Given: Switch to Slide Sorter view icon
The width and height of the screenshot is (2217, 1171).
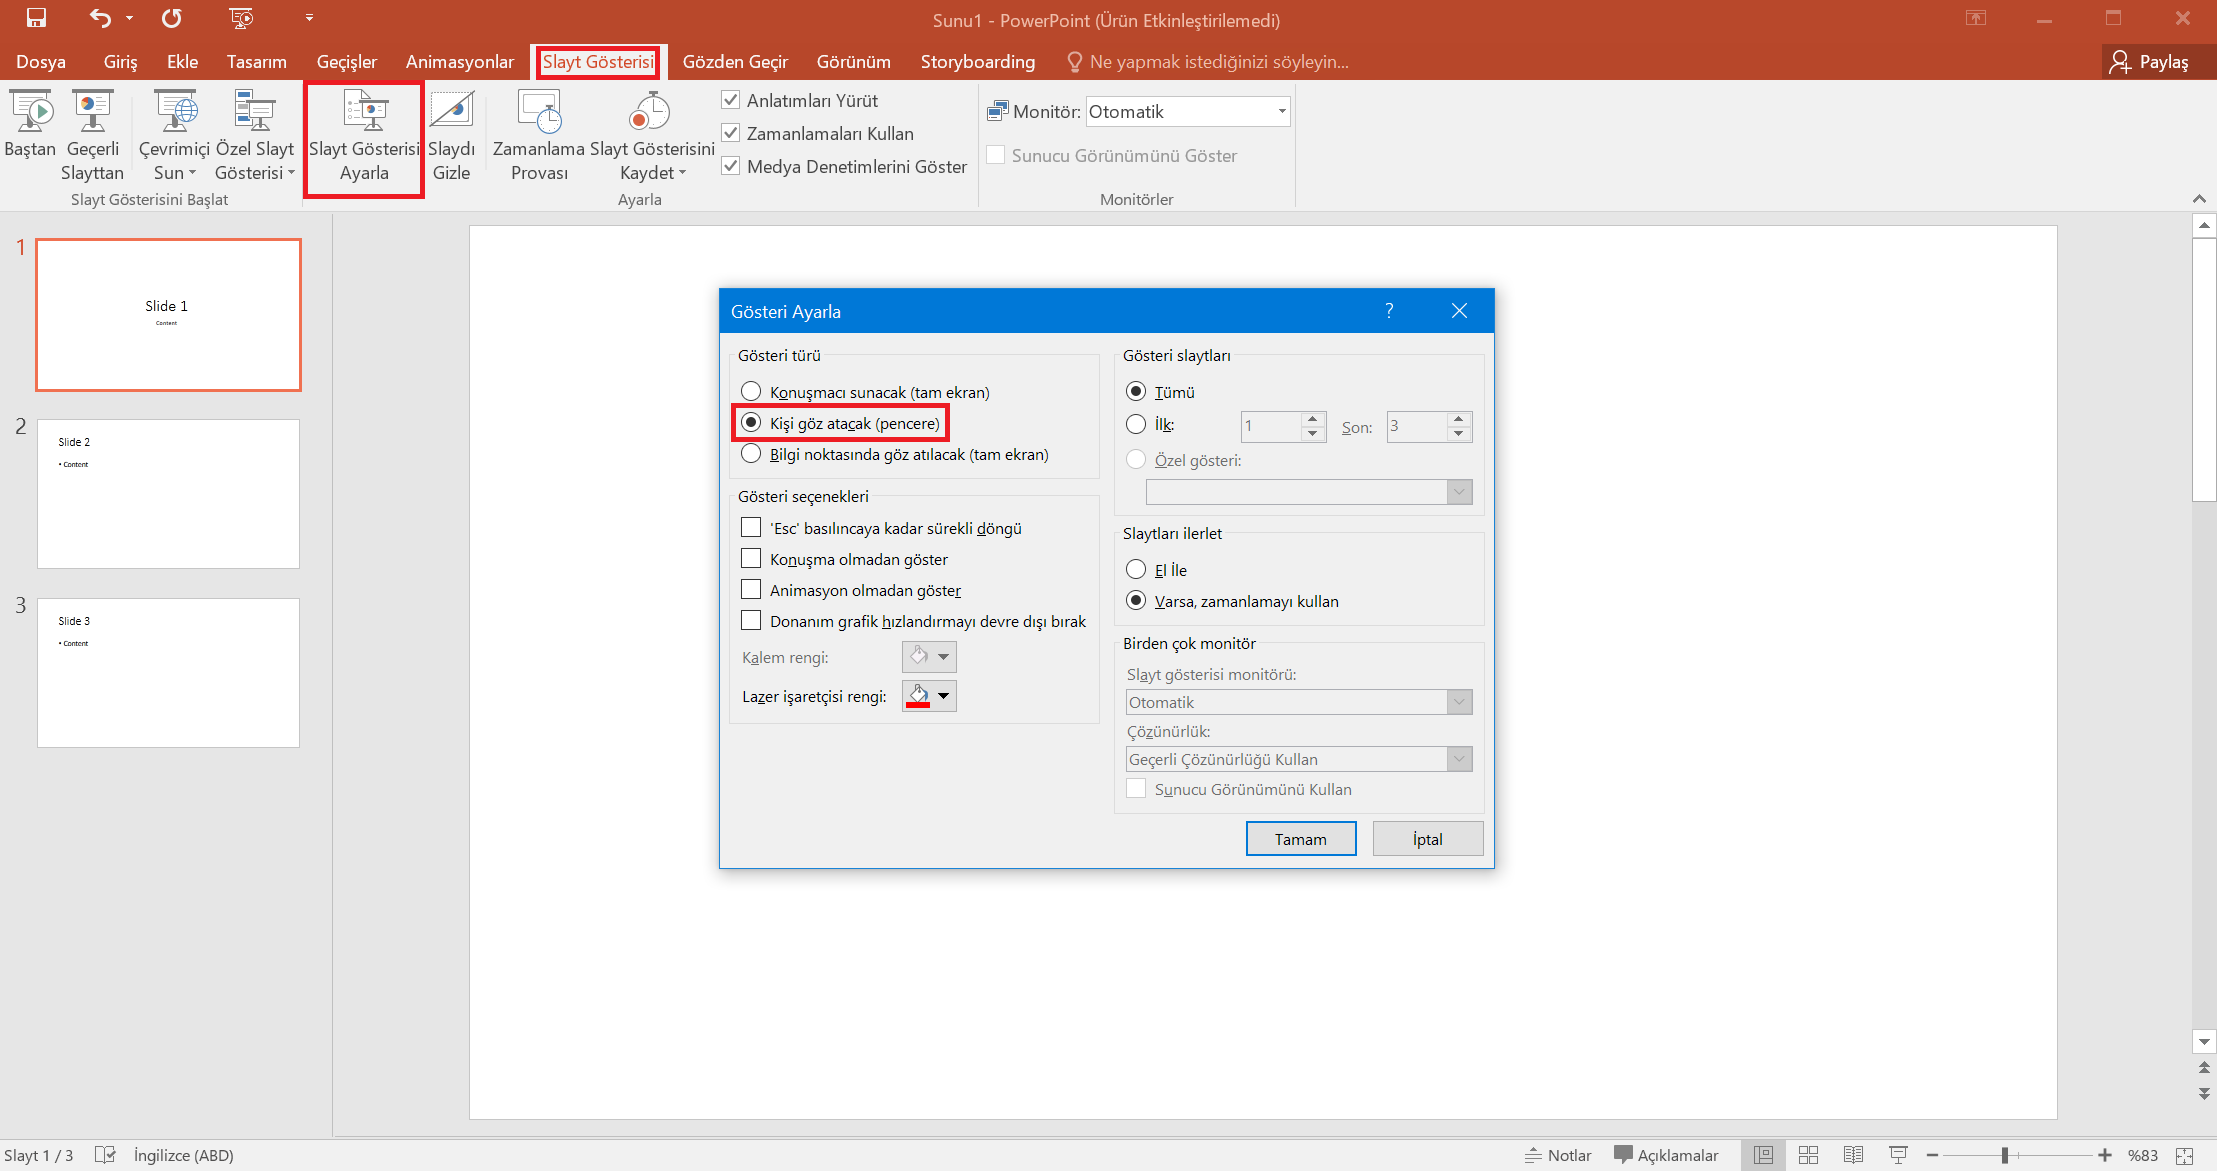Looking at the screenshot, I should pos(1808,1155).
